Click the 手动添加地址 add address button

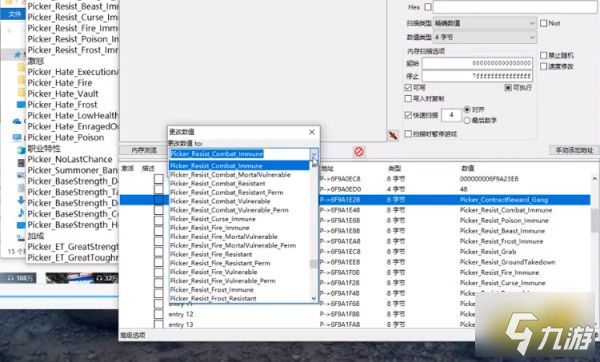pos(574,150)
